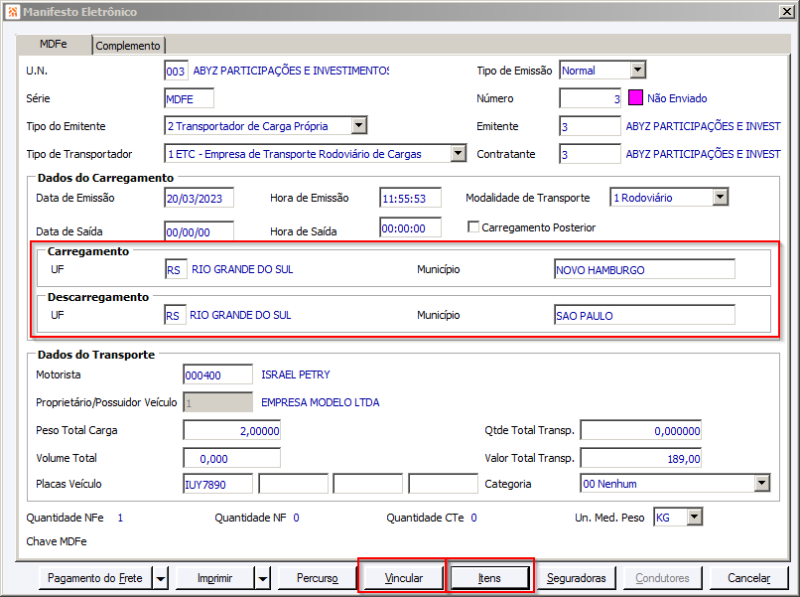Click the magenta Não Enviado status swatch
Image resolution: width=800 pixels, height=597 pixels.
635,97
